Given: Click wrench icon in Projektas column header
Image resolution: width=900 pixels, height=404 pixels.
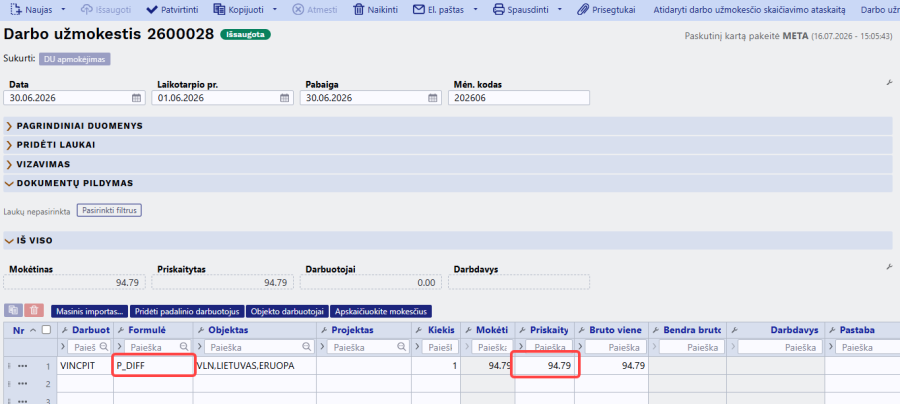Looking at the screenshot, I should pos(325,330).
